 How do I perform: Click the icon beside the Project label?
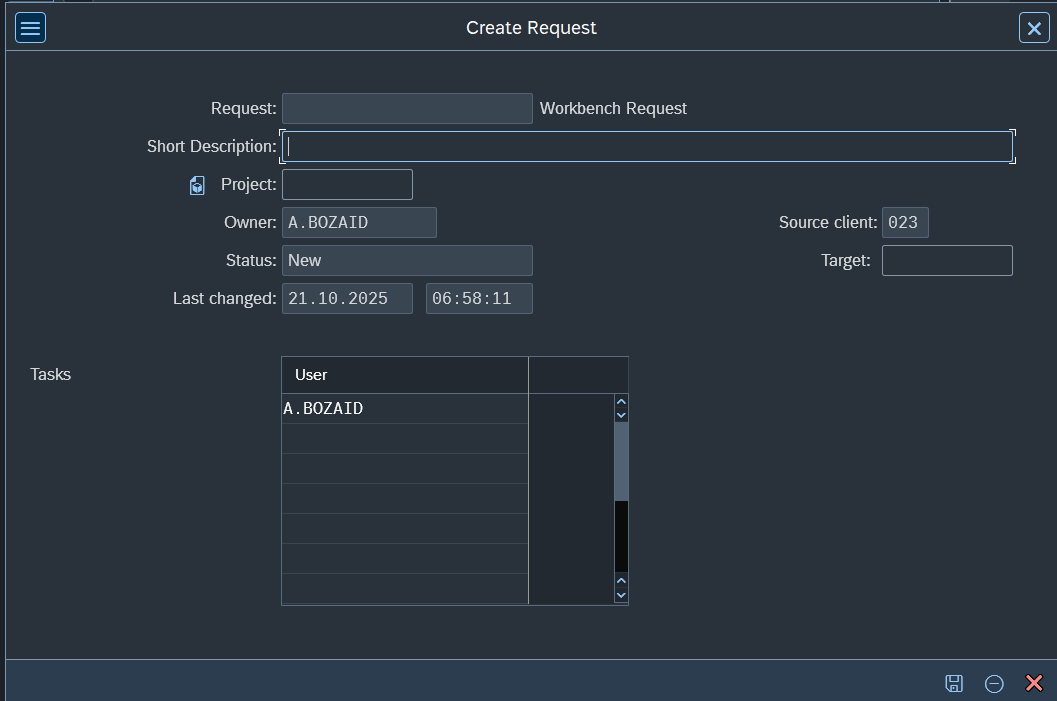(x=197, y=185)
